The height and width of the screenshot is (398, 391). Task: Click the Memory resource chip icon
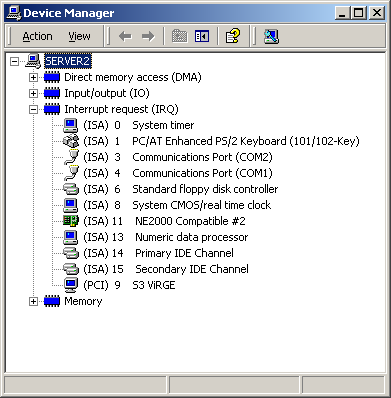52,301
